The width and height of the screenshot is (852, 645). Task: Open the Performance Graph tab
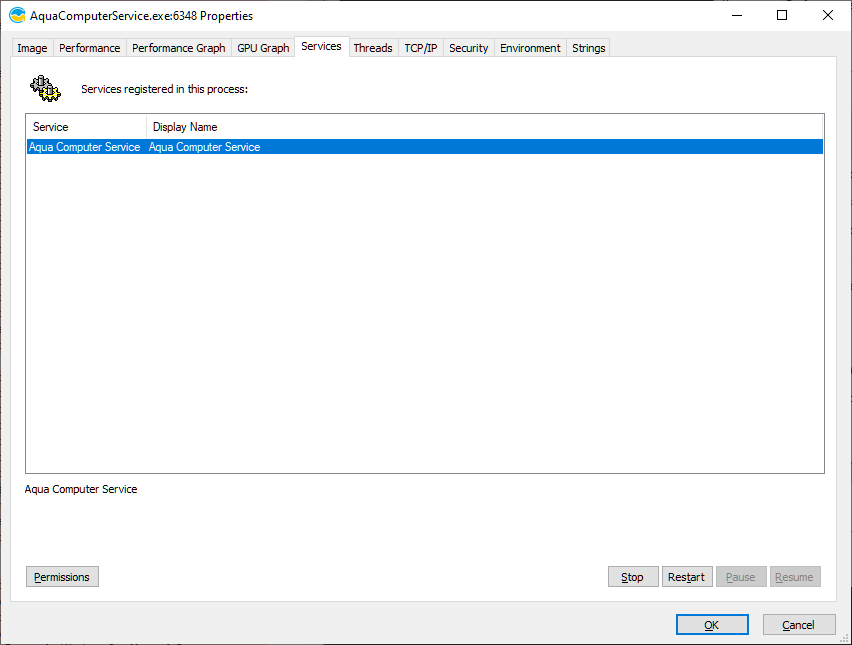[x=178, y=48]
